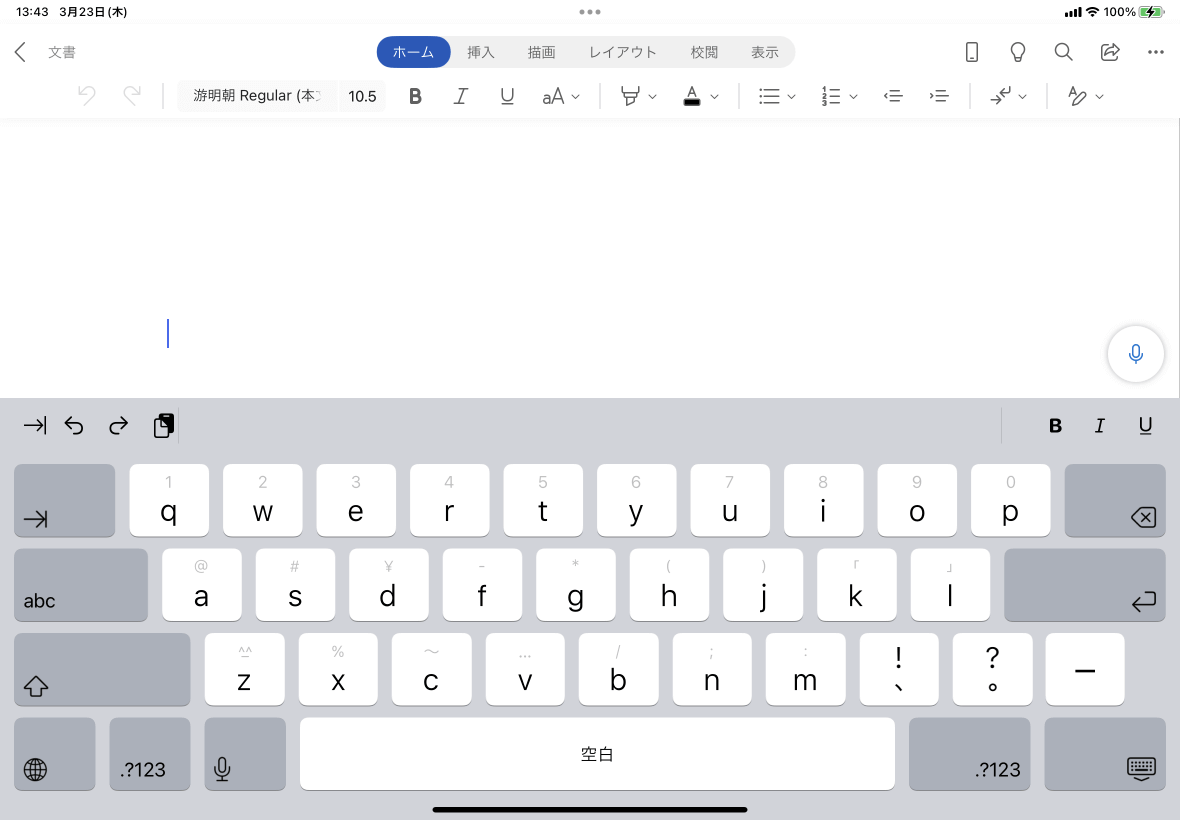The height and width of the screenshot is (820, 1180).
Task: Apply the text highlight pen
Action: [x=630, y=96]
